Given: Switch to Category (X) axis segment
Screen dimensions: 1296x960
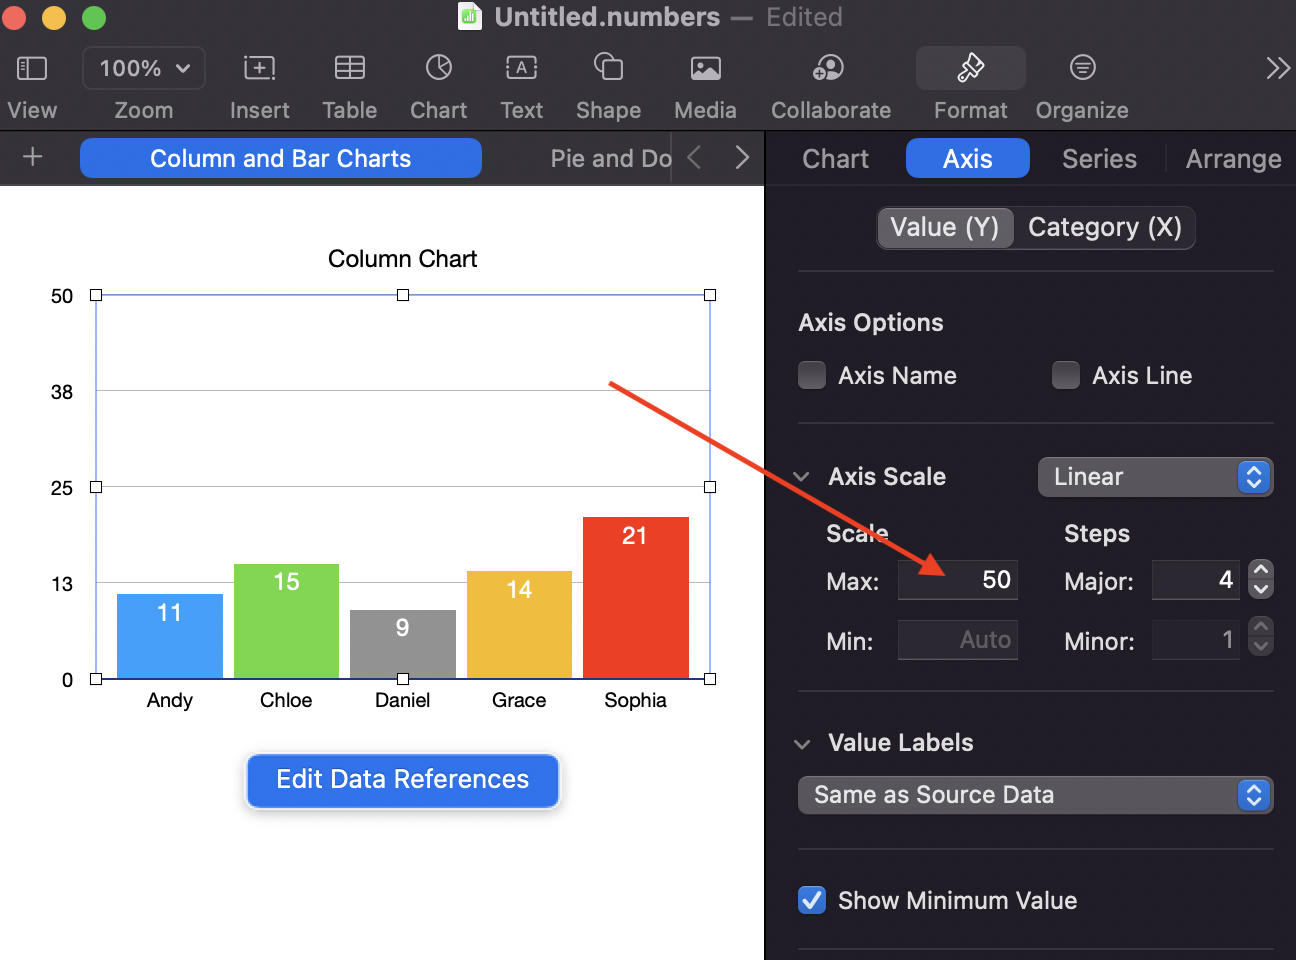Looking at the screenshot, I should [1104, 227].
